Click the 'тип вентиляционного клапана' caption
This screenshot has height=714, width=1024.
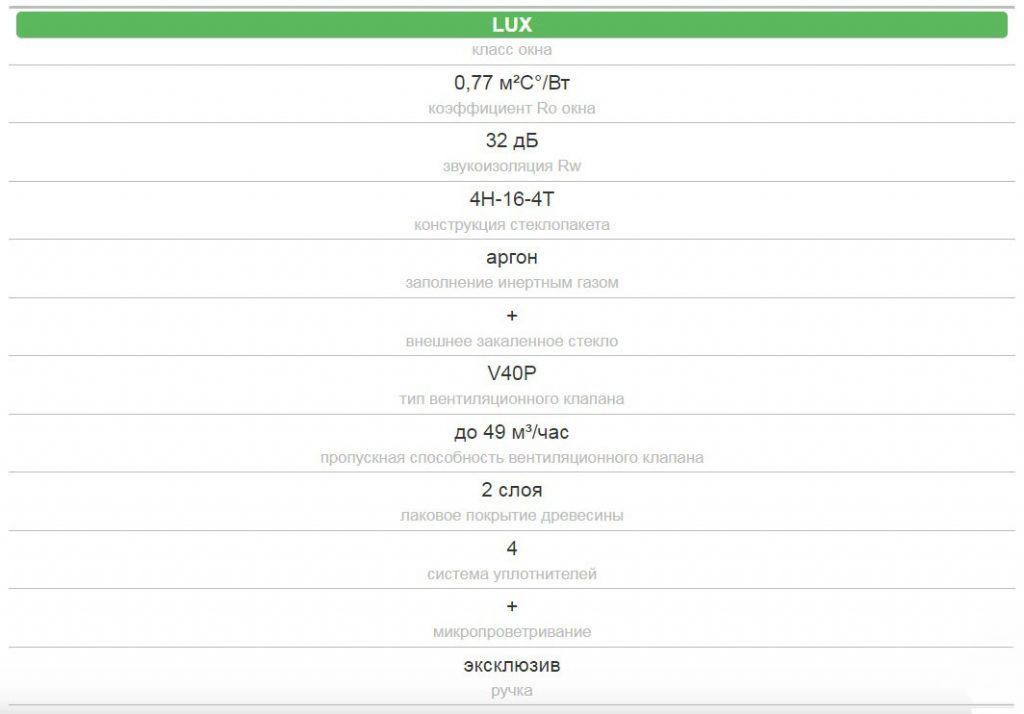coord(512,399)
